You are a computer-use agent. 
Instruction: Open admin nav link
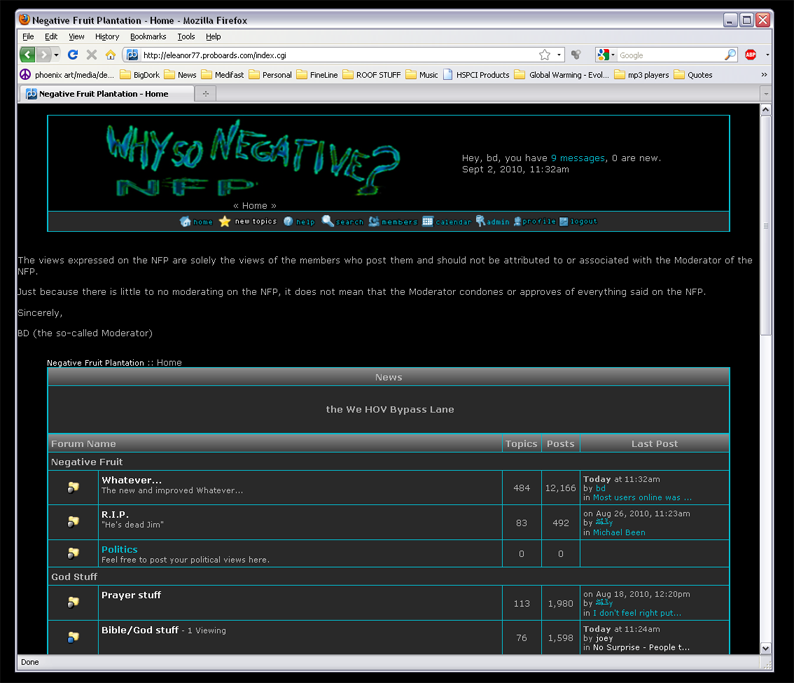point(492,222)
